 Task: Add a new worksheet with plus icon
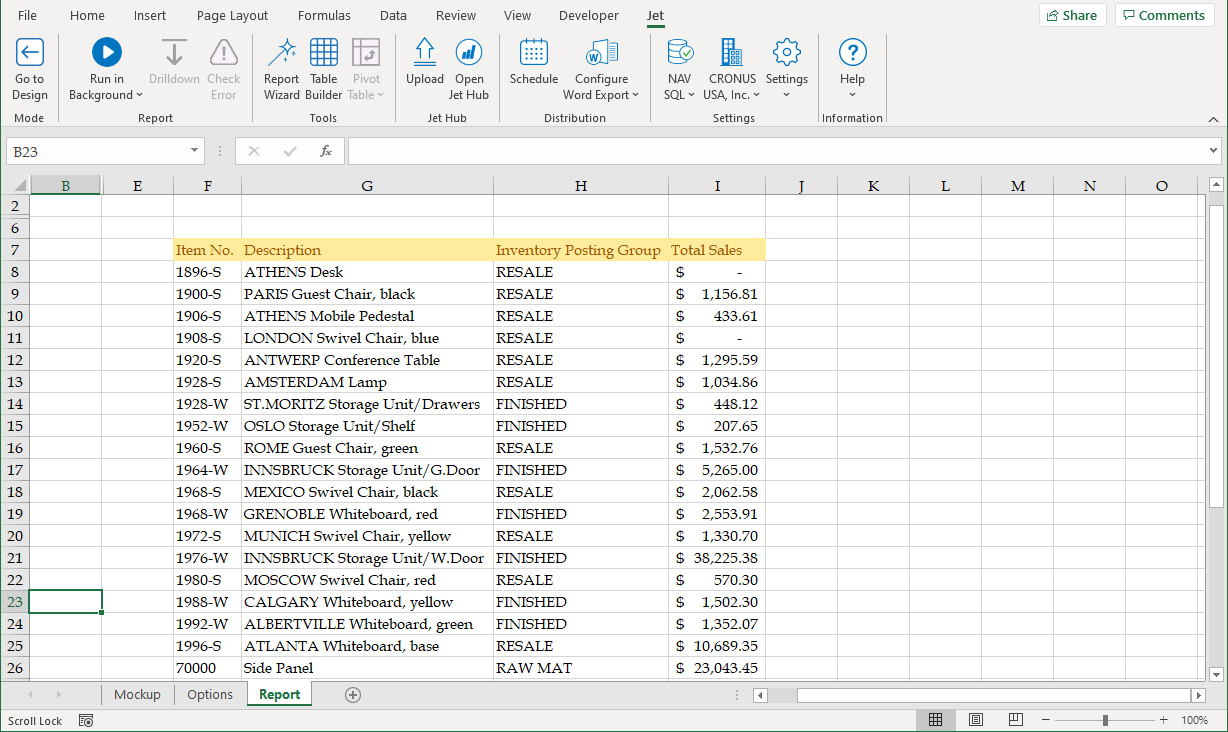point(352,695)
